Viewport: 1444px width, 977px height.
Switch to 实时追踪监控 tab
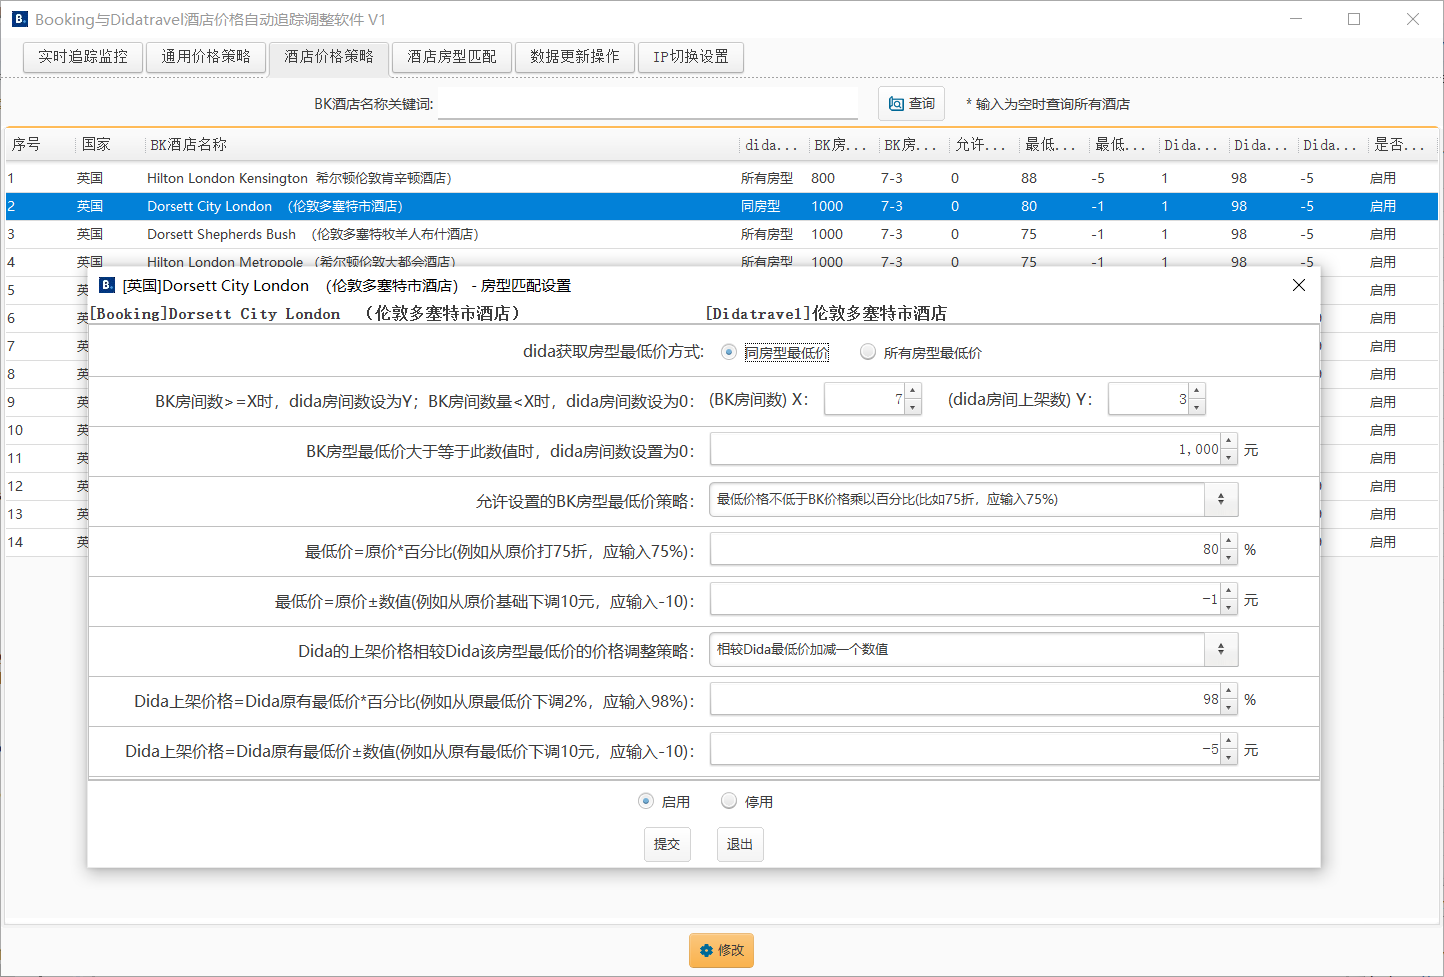(83, 57)
